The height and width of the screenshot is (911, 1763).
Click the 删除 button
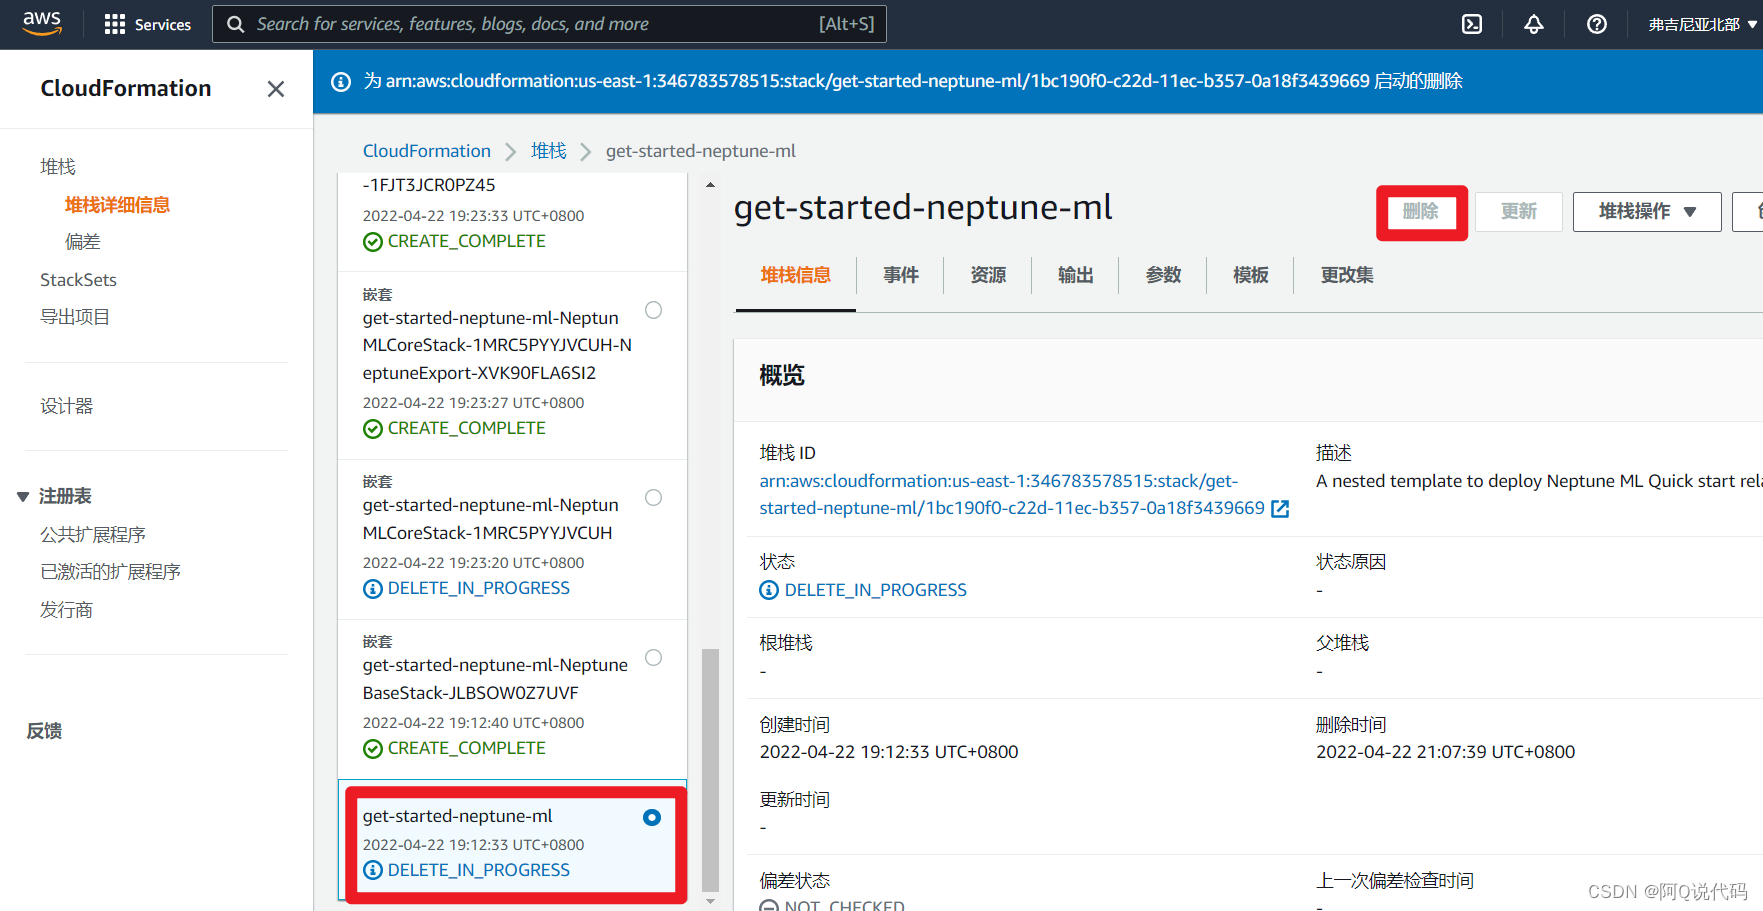tap(1421, 211)
